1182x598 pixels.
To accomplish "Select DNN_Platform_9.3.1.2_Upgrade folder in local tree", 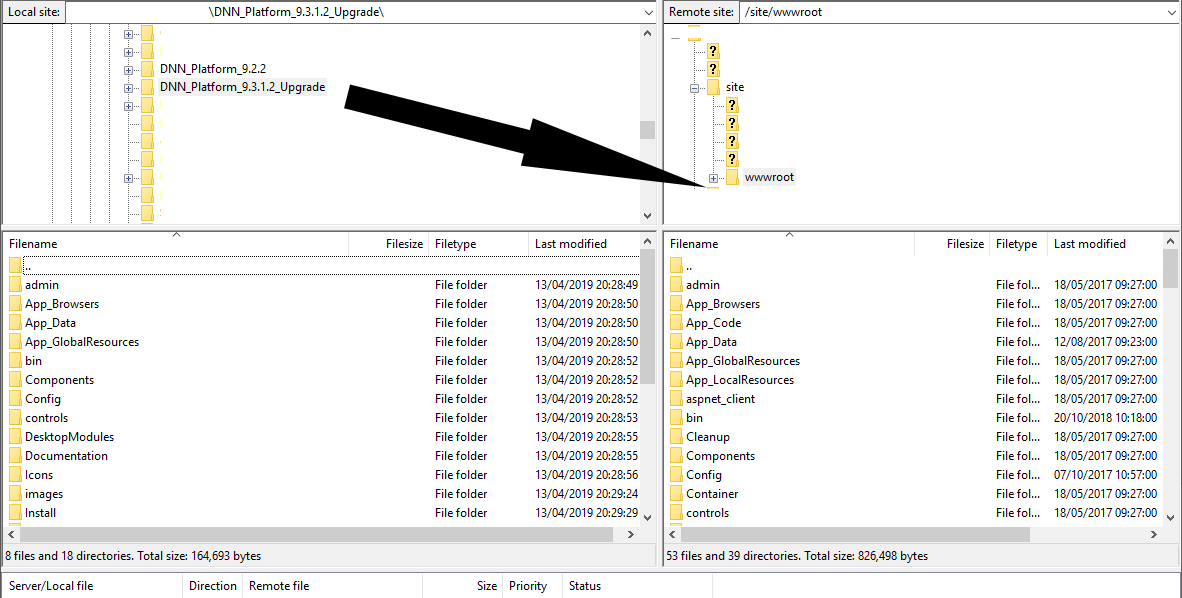I will click(242, 87).
